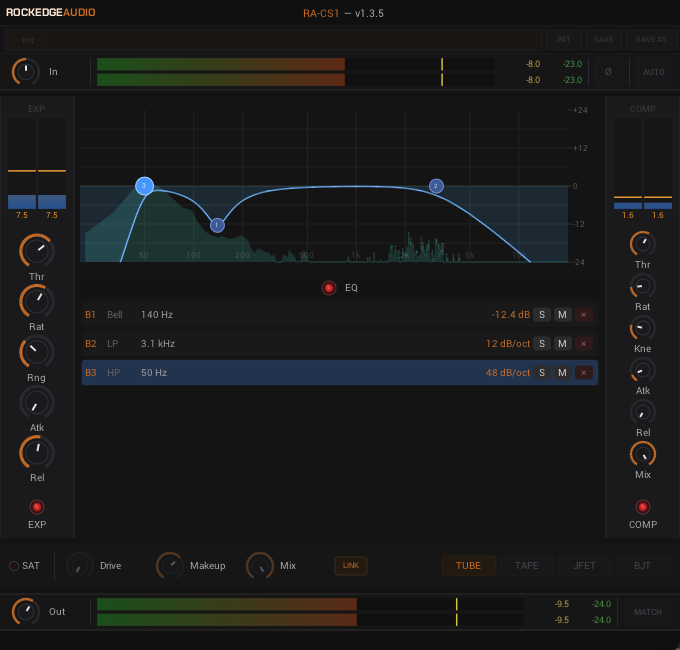Select EQ band node 2 on the graph
This screenshot has height=650, width=680.
pyautogui.click(x=436, y=186)
